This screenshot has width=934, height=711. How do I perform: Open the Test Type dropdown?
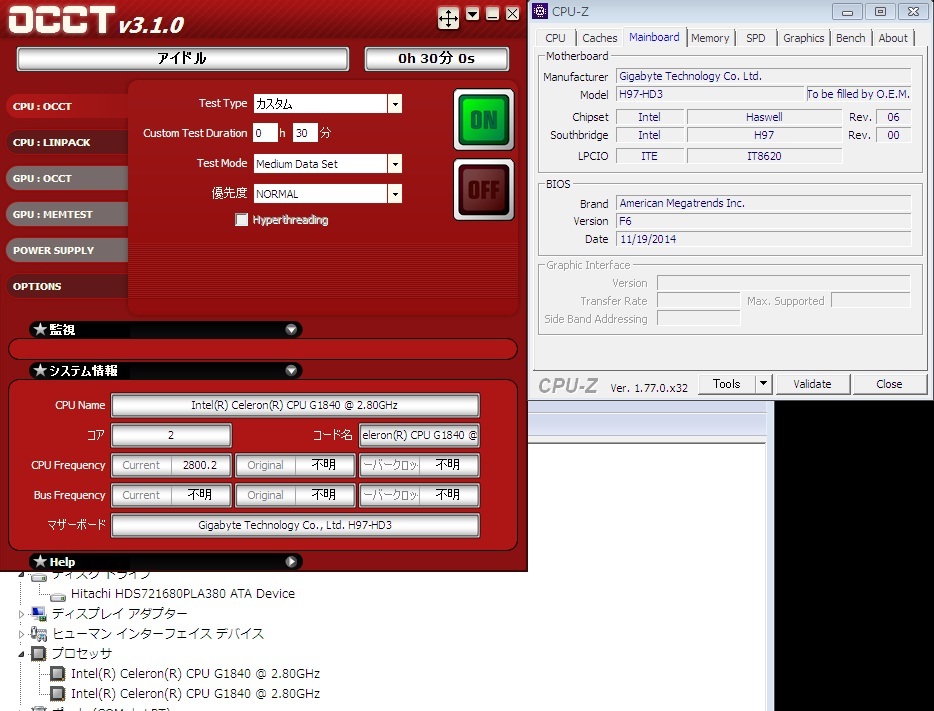click(395, 104)
